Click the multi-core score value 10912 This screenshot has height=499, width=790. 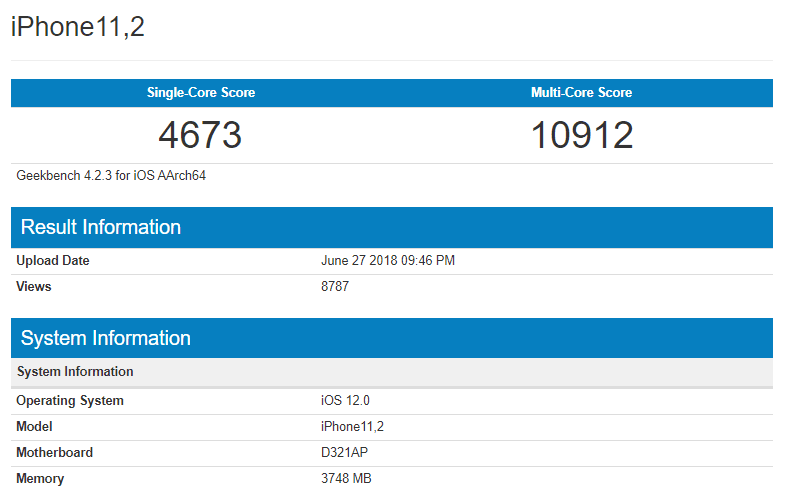point(581,135)
